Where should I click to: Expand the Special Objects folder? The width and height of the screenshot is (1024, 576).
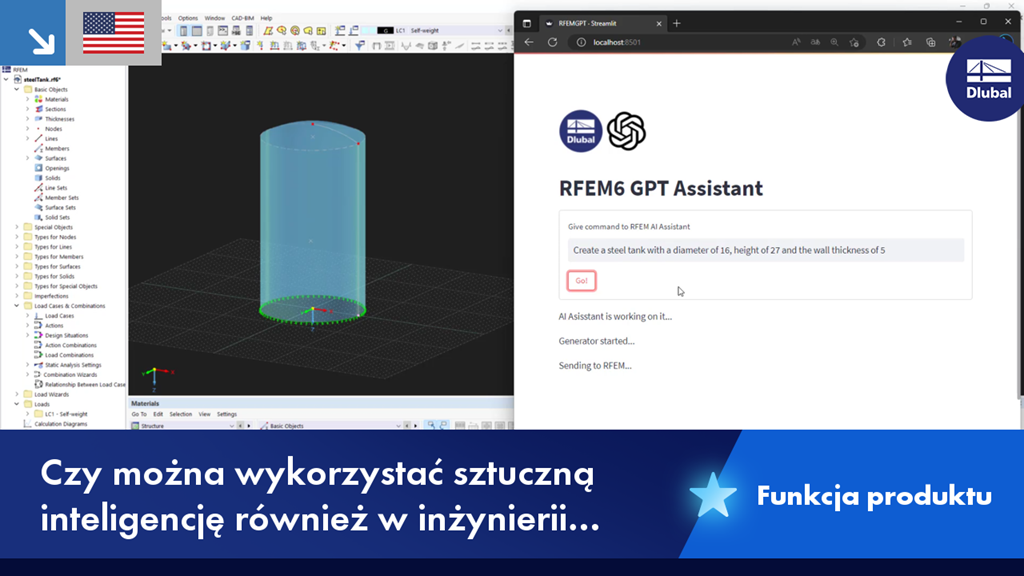pos(17,227)
